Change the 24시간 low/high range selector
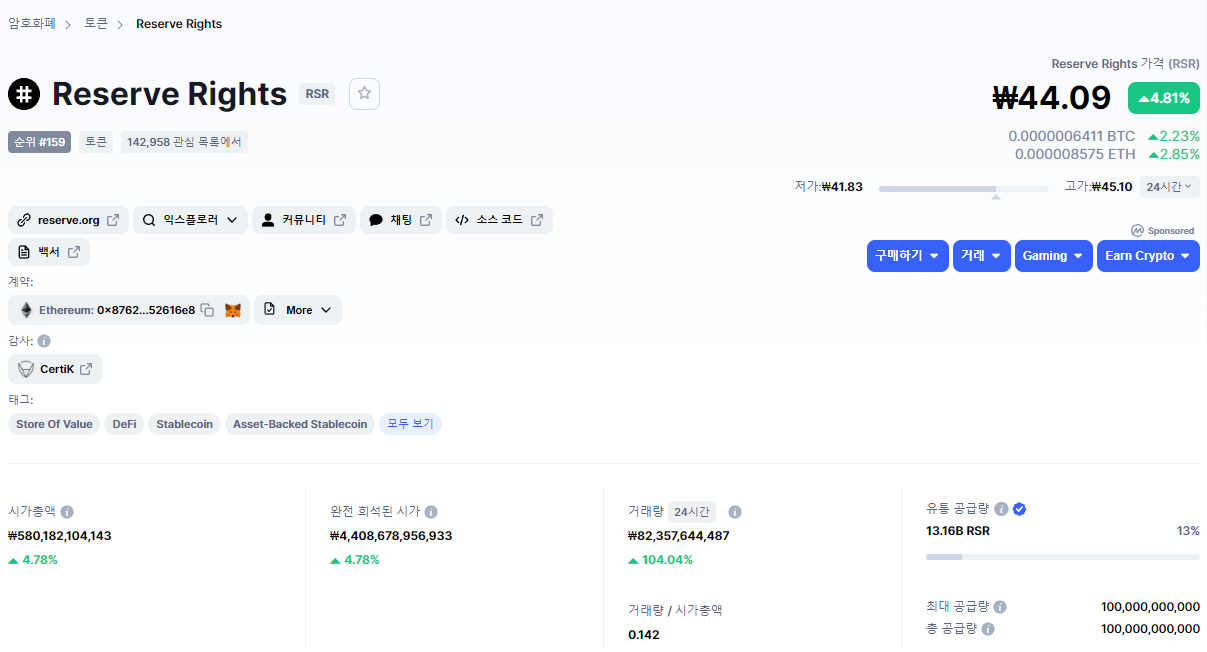Image resolution: width=1207 pixels, height=652 pixels. (1169, 187)
